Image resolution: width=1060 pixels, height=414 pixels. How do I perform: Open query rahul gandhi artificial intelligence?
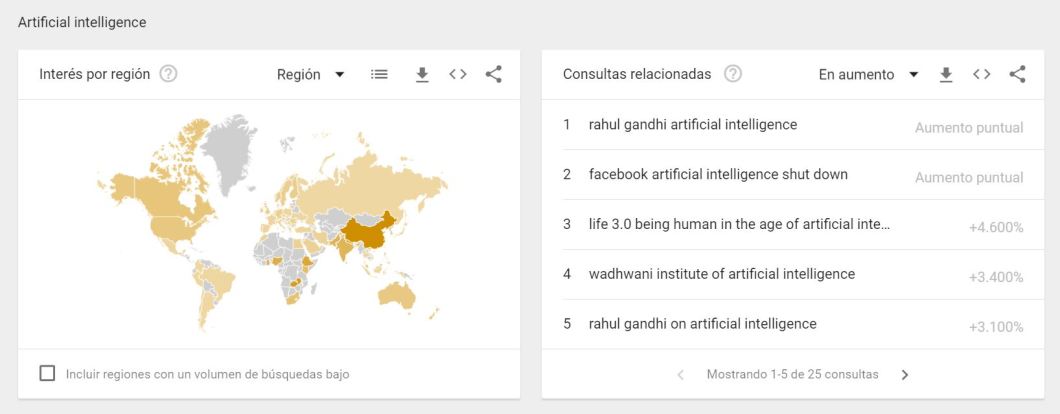[693, 125]
